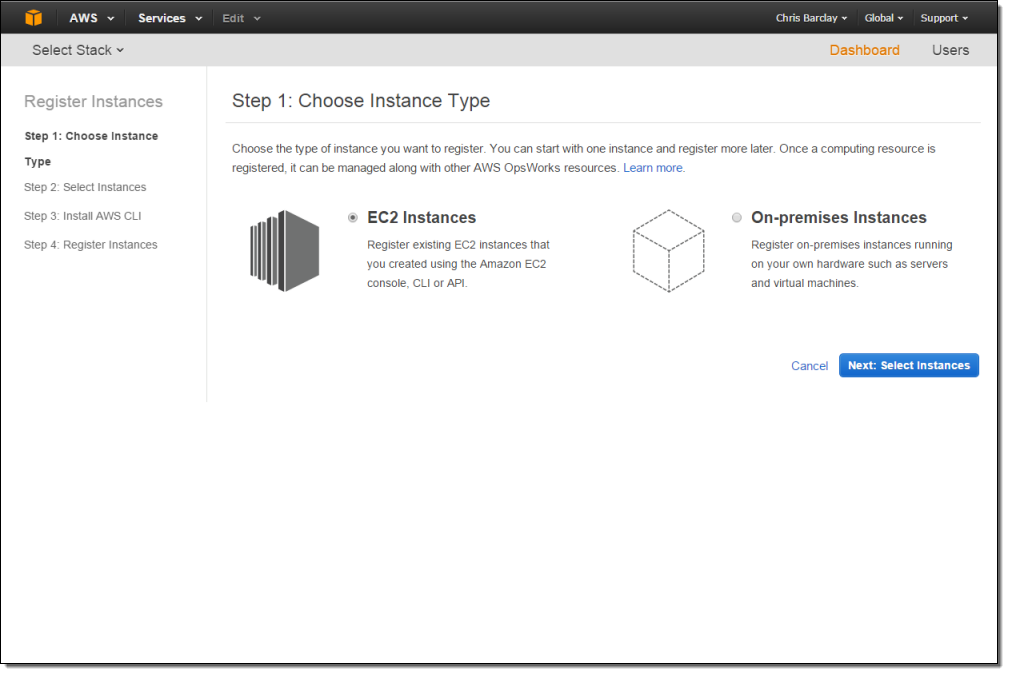Open the AWS dropdown menu
Image resolution: width=1009 pixels, height=675 pixels.
point(91,18)
